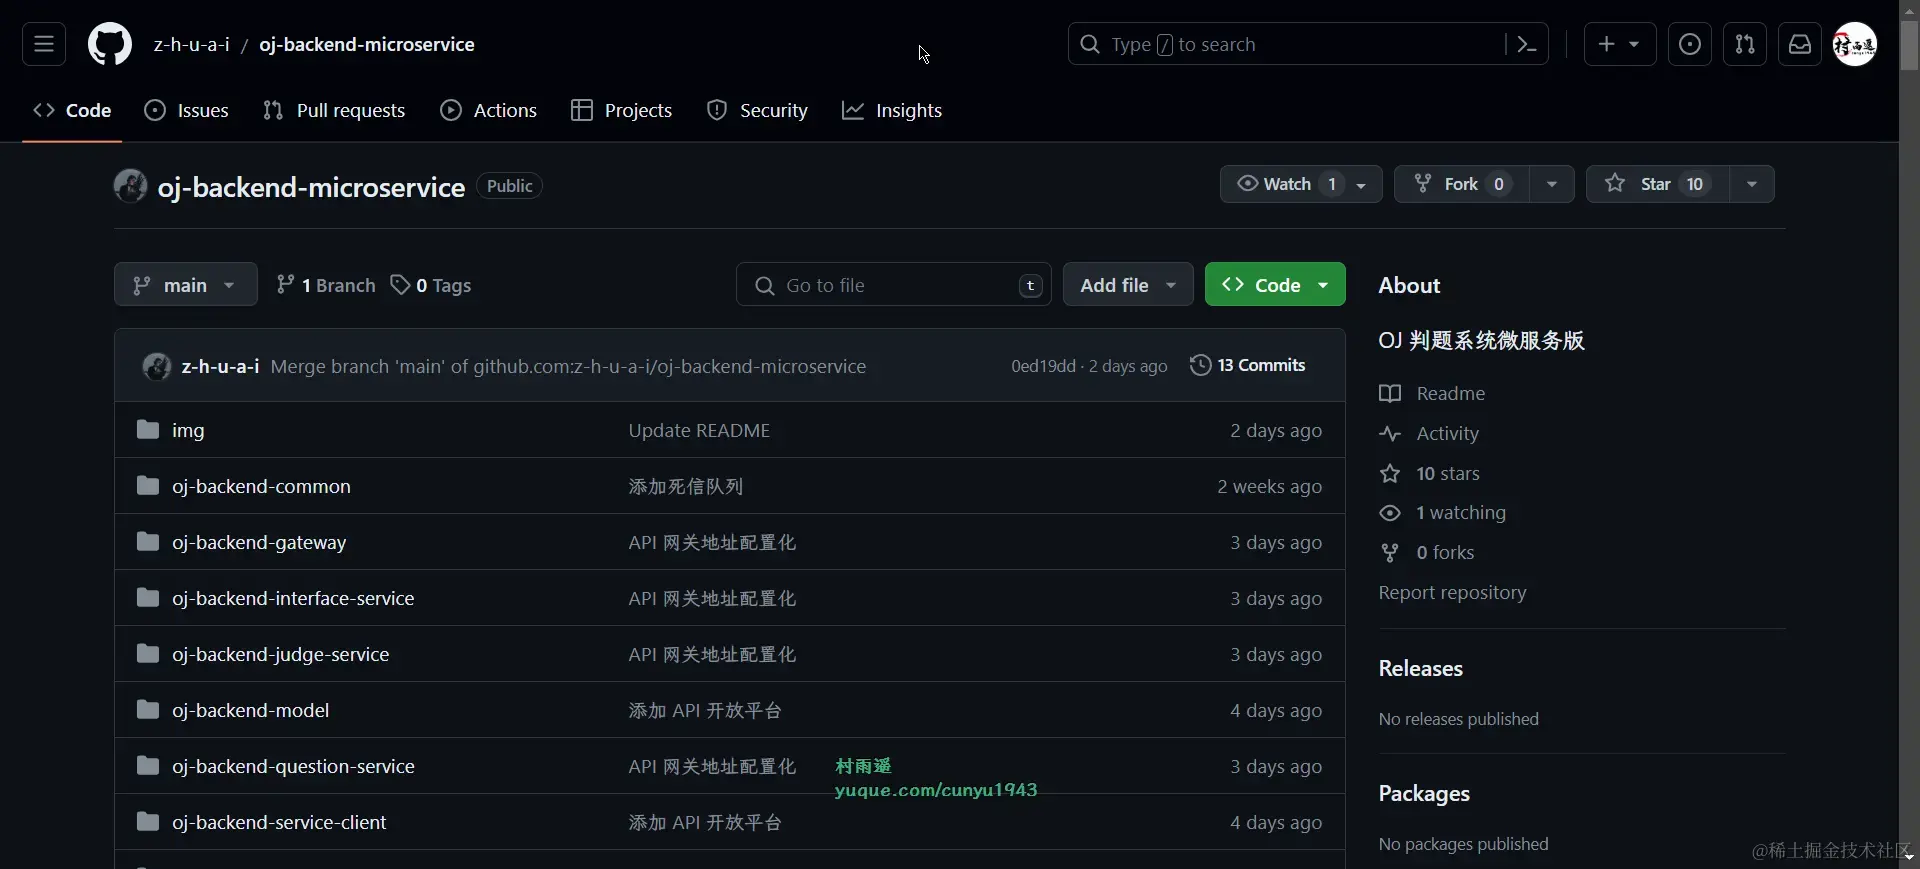Open the Security tab
The image size is (1920, 869).
[x=757, y=110]
